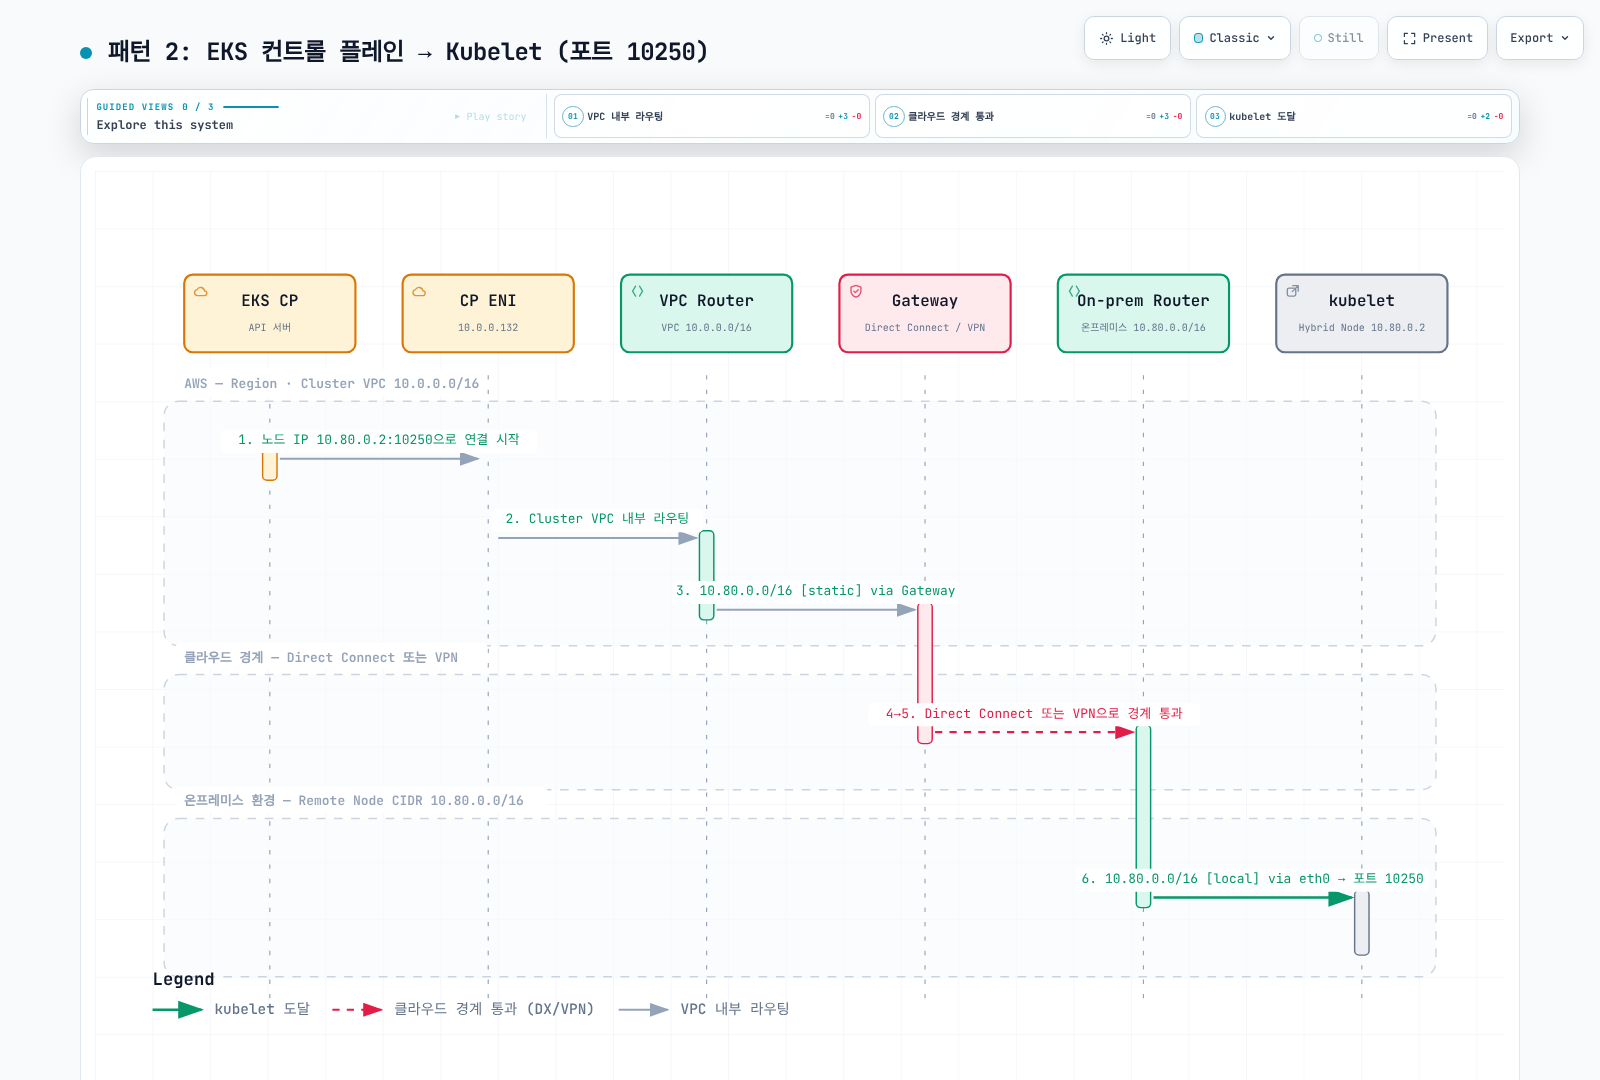Click the EKS CP orange activation bar
This screenshot has width=1600, height=1080.
[270, 466]
